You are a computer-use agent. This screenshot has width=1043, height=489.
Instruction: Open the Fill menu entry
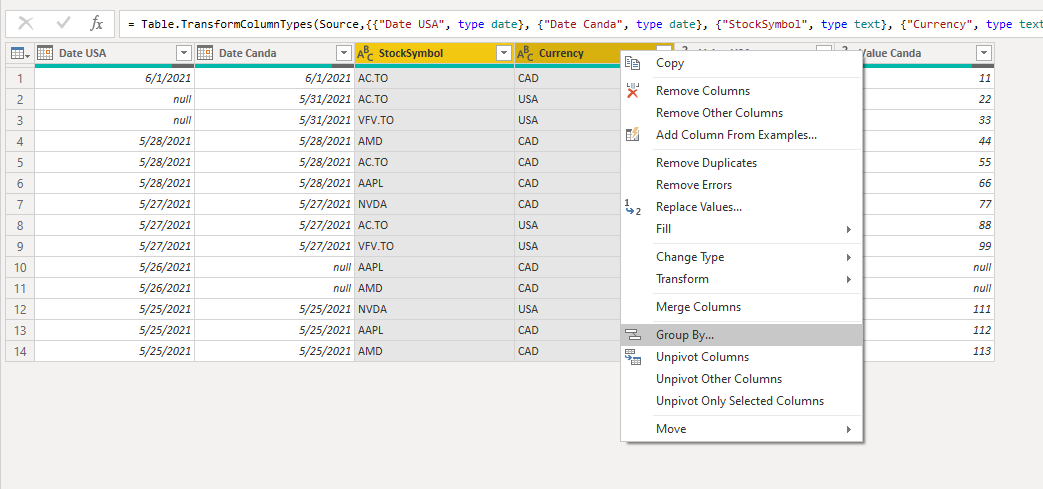741,229
